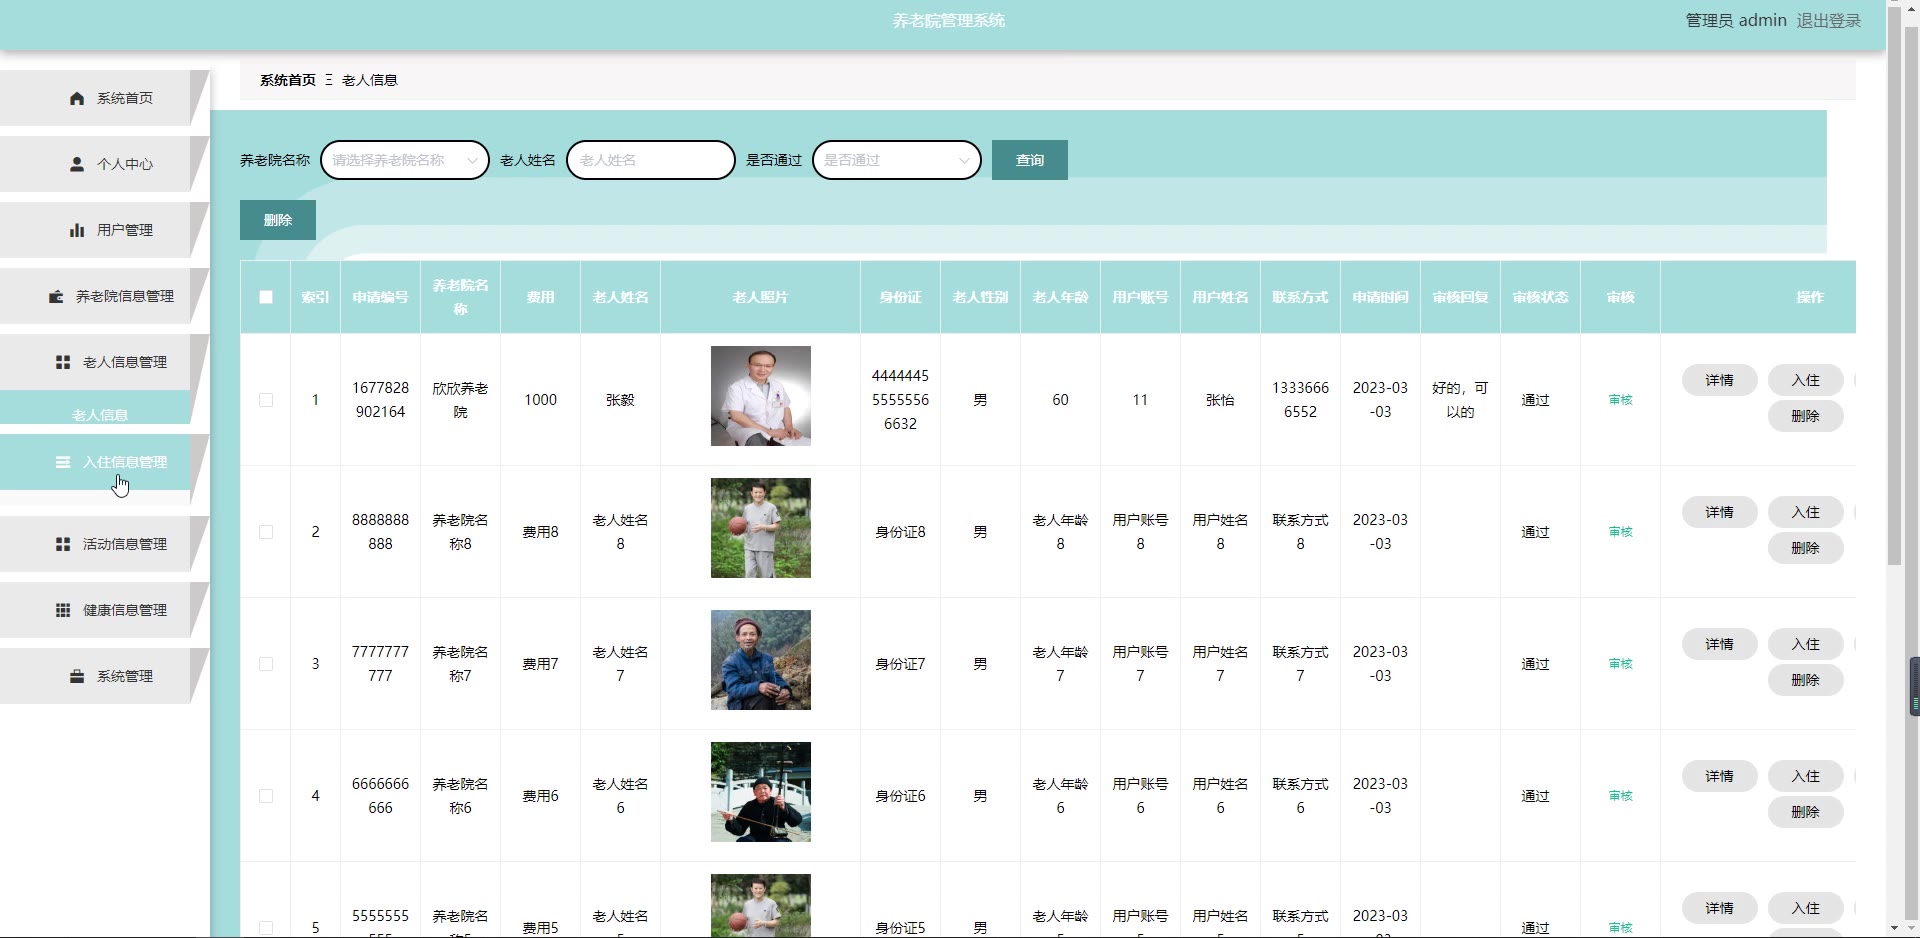Click the list icon for 入住信息管理
Screen dimensions: 1920x938
[63, 462]
